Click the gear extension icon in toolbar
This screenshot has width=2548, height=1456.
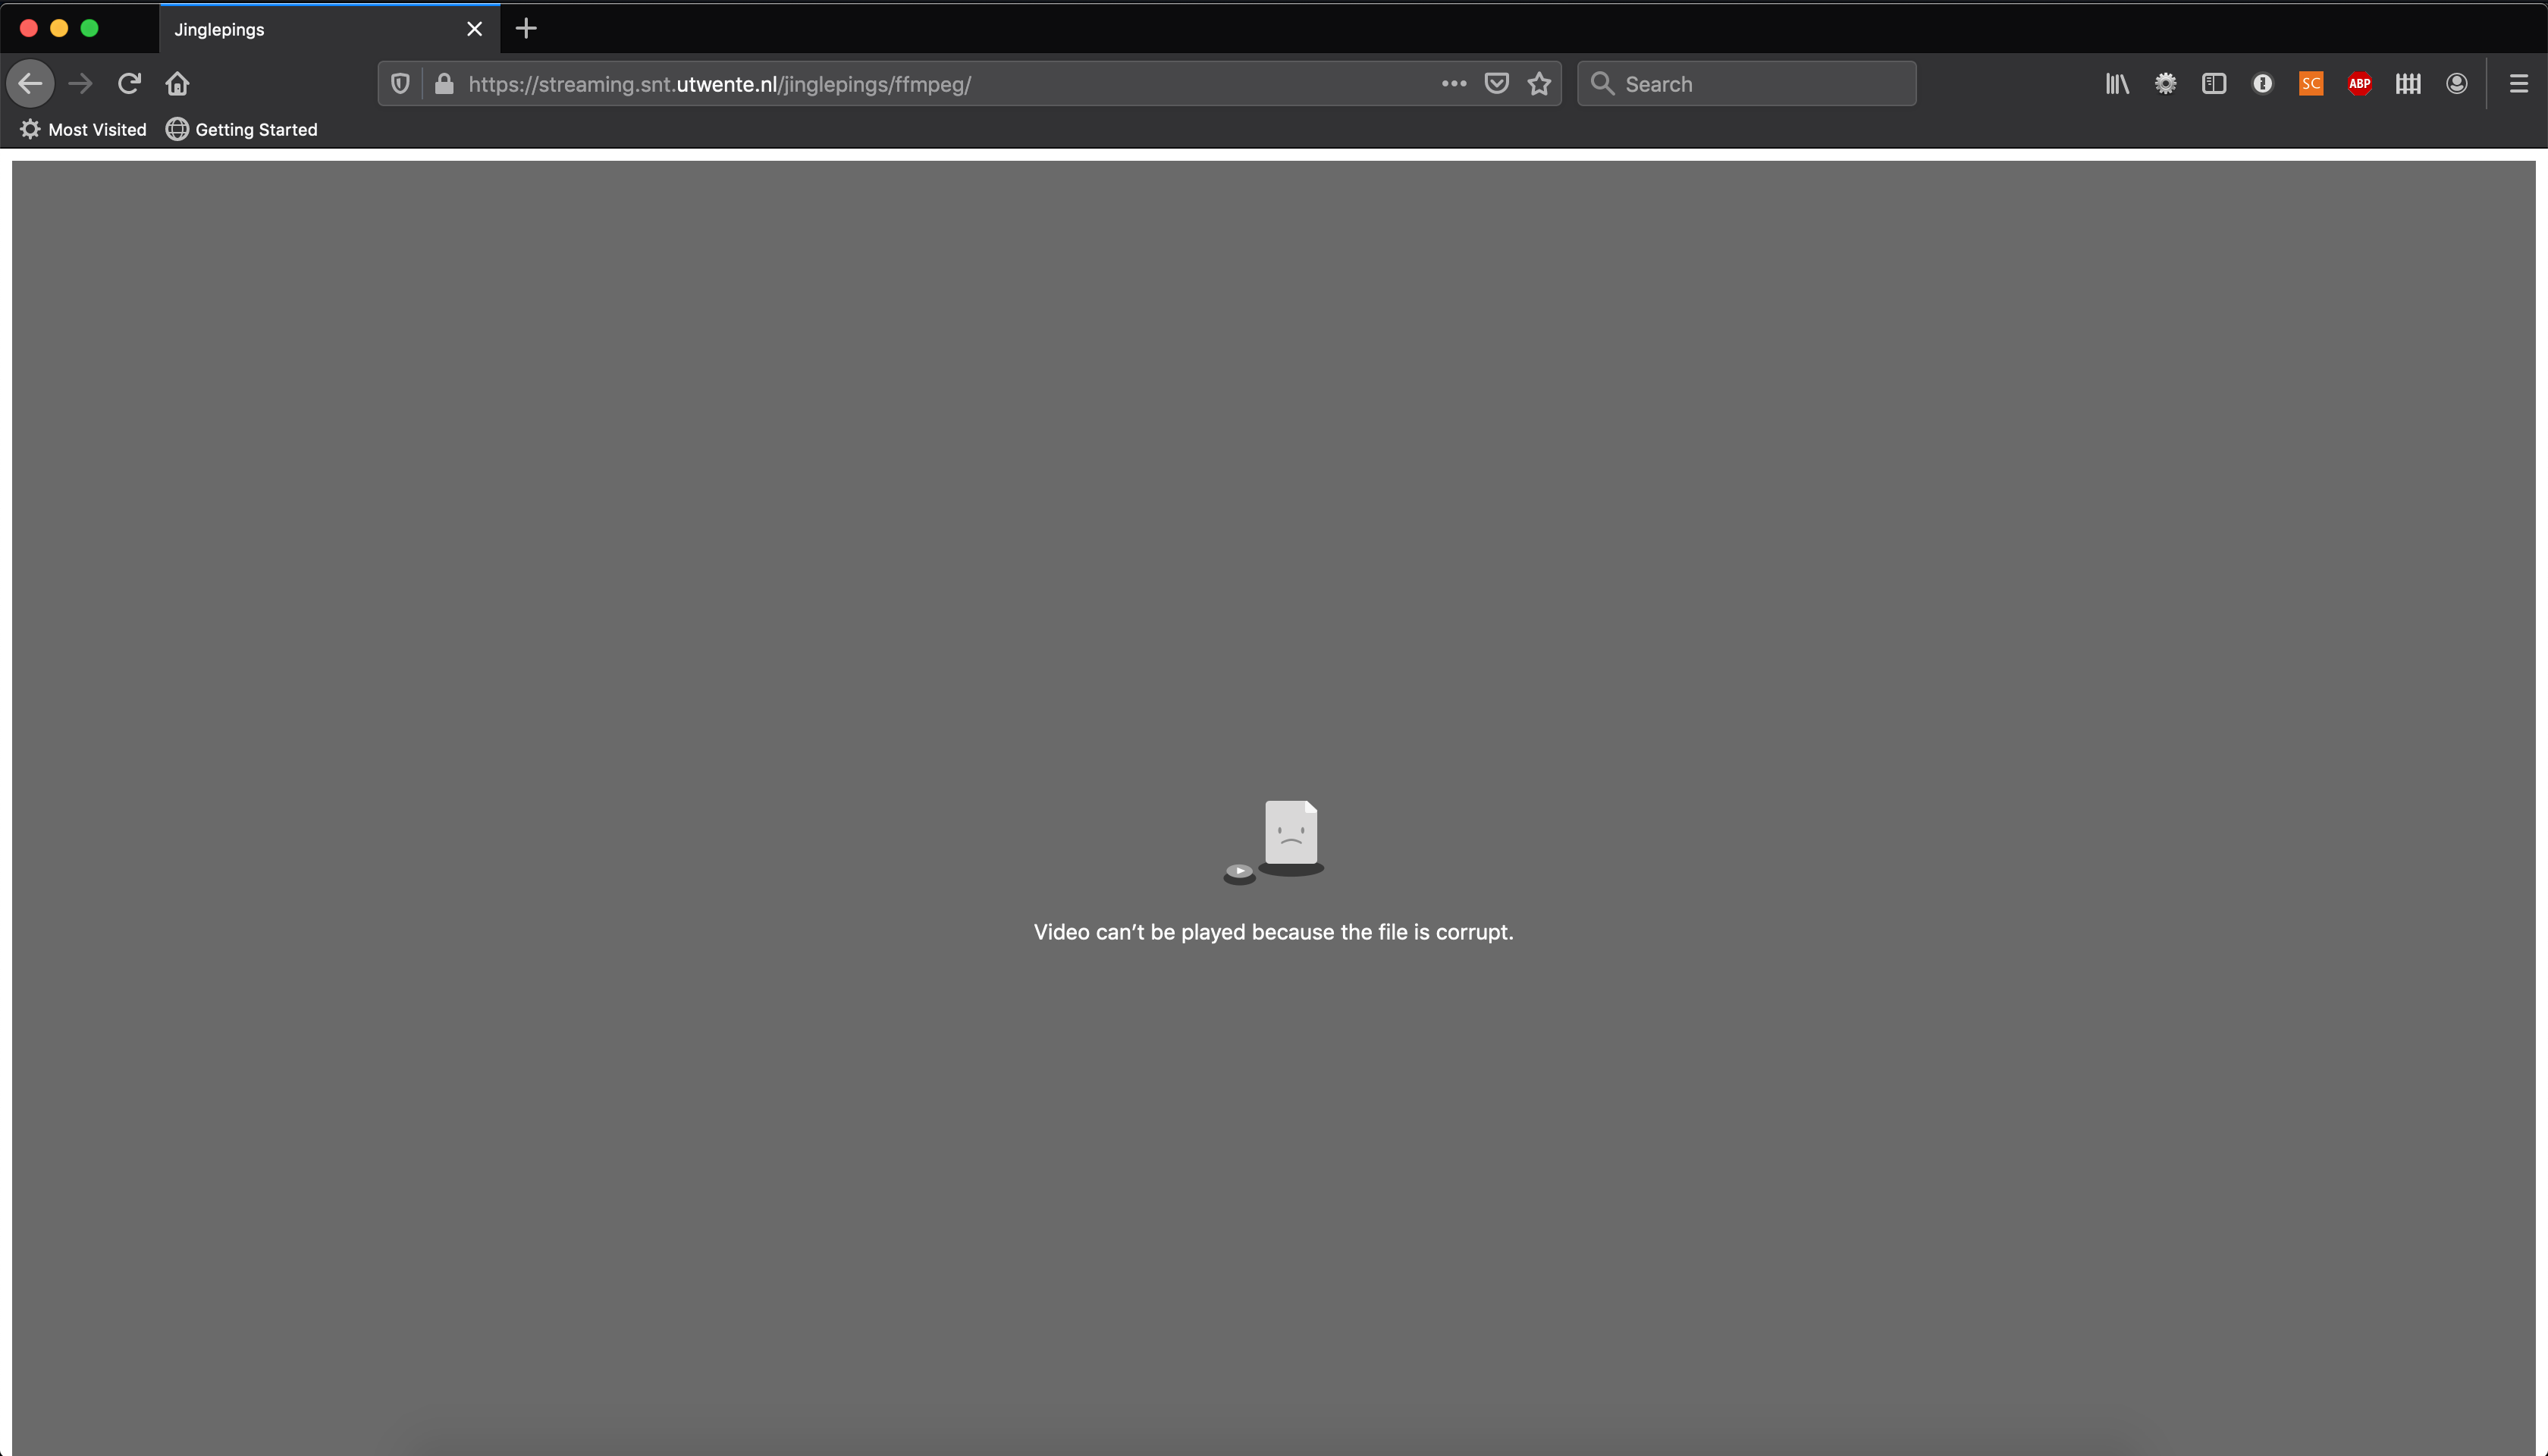(2165, 84)
